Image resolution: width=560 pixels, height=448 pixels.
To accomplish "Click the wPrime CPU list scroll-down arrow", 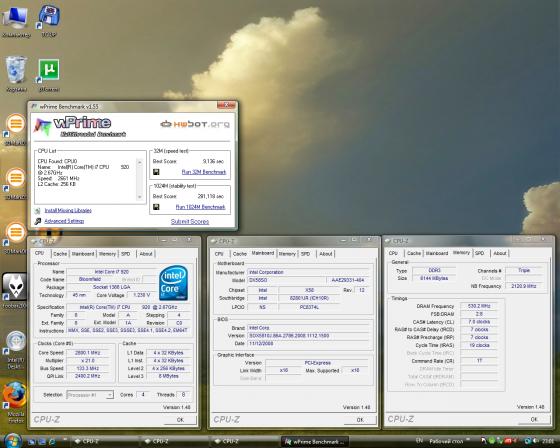I will [x=140, y=197].
